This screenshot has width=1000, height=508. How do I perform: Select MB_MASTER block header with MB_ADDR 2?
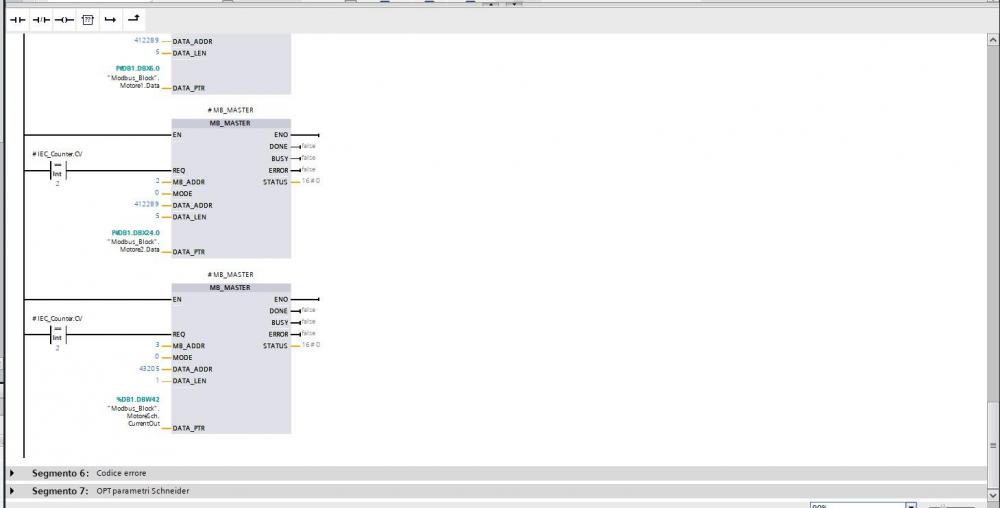point(231,123)
